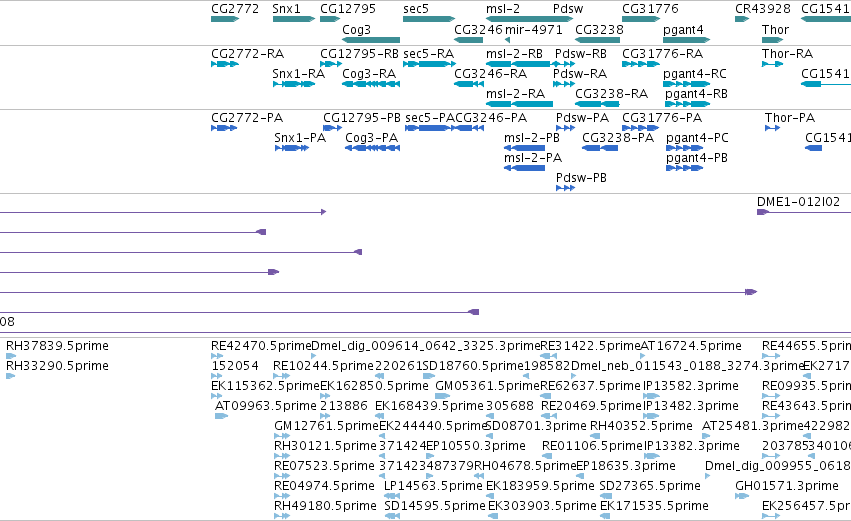Select the RE07523.5prime EST label
Viewport: 851px width, 521px height.
tap(324, 466)
